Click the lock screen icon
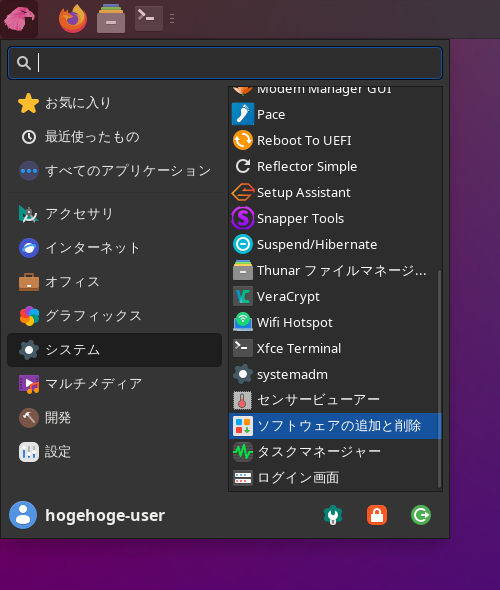 (x=377, y=515)
